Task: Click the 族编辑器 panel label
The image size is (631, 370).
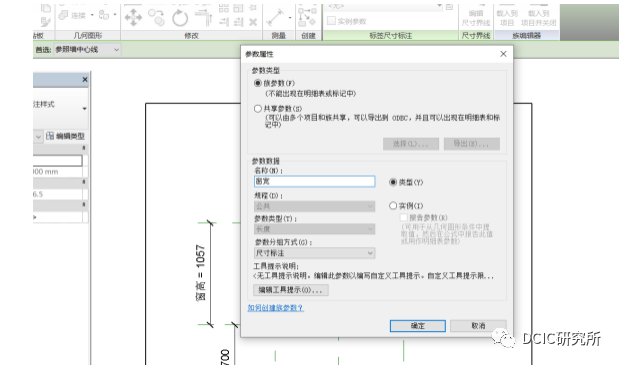Action: [x=527, y=35]
